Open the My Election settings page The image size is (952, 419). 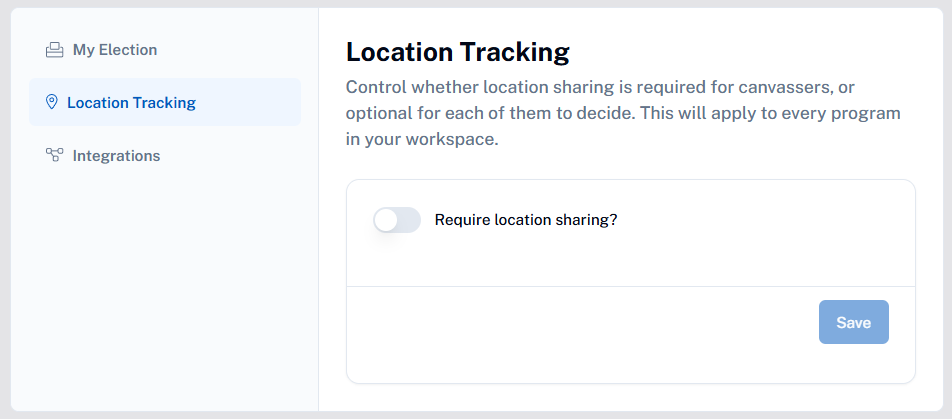(101, 50)
